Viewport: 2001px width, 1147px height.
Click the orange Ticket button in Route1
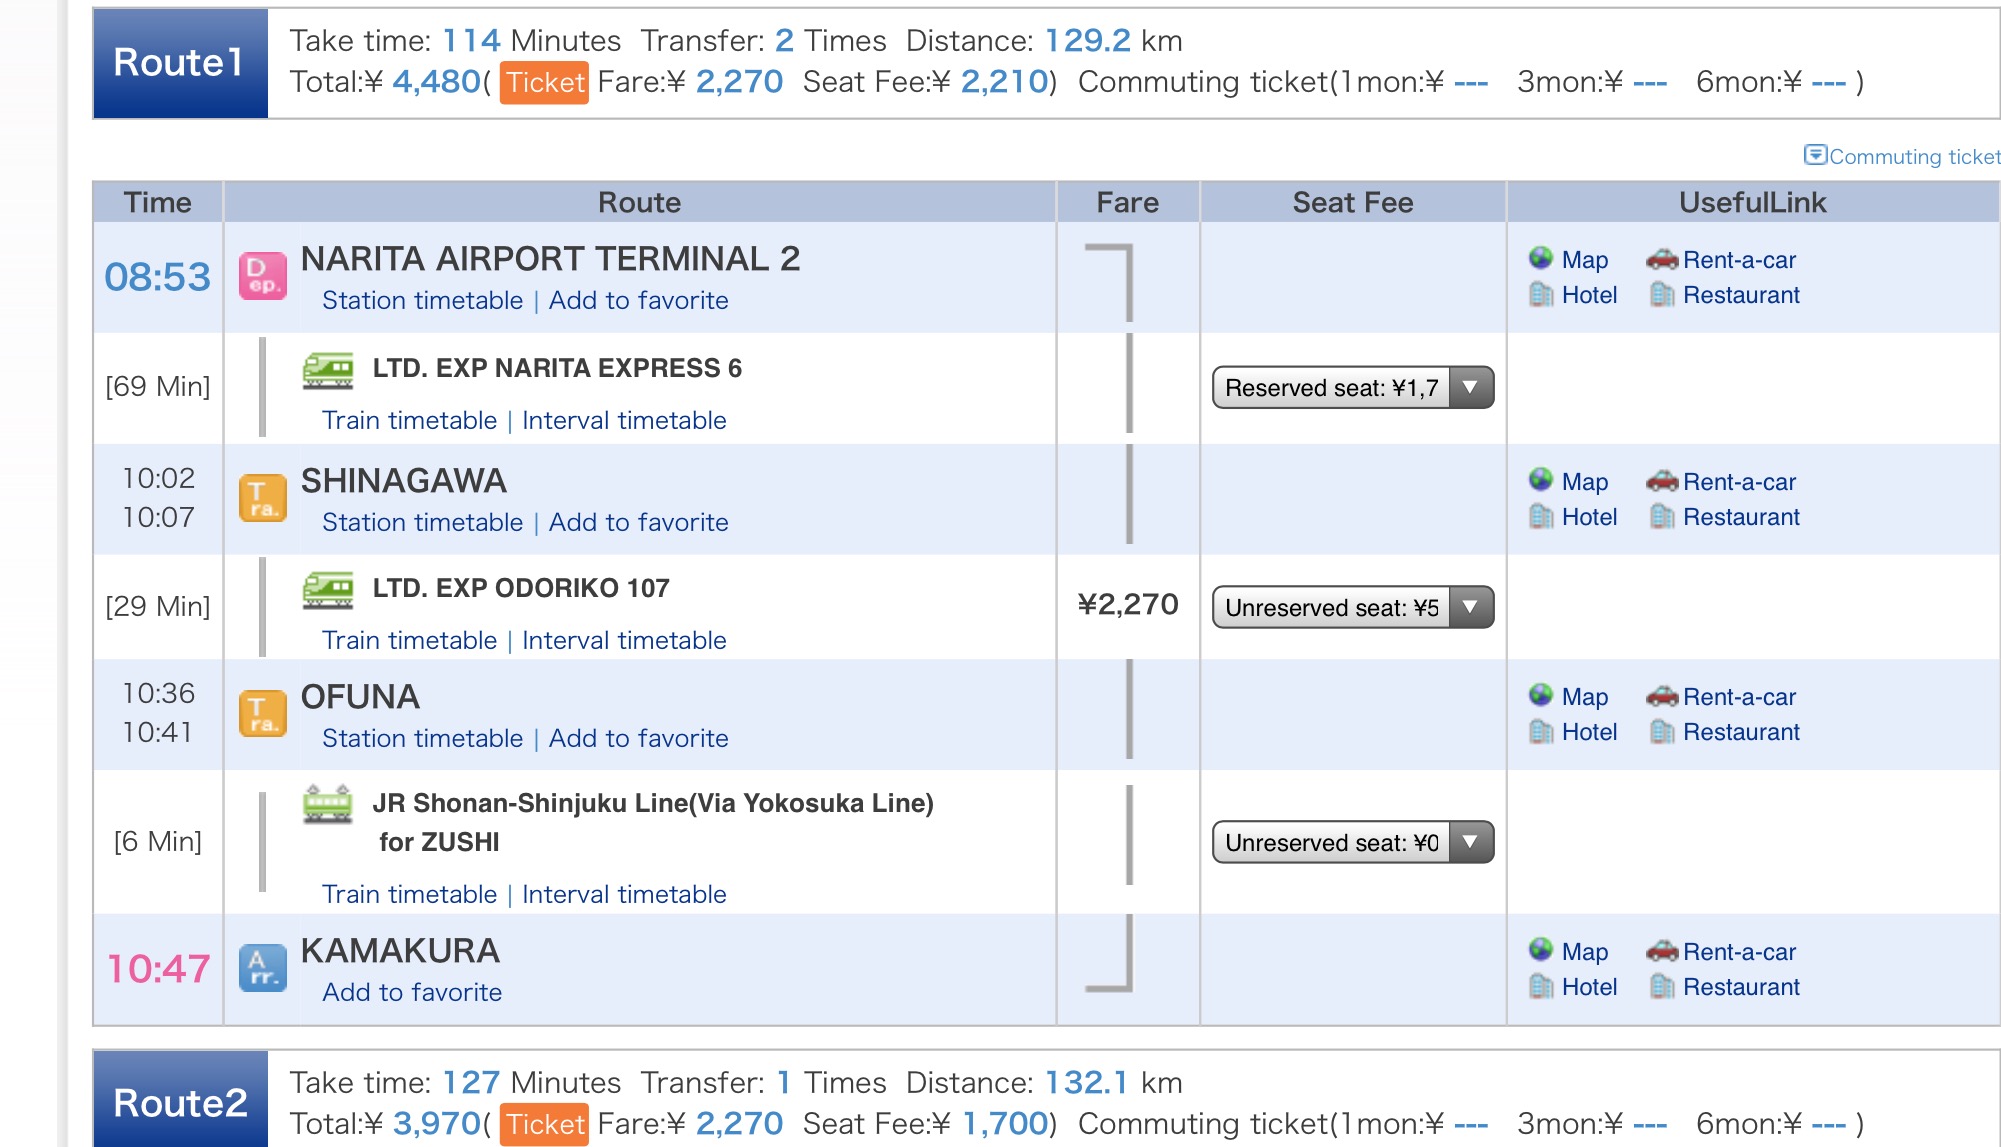pos(544,82)
